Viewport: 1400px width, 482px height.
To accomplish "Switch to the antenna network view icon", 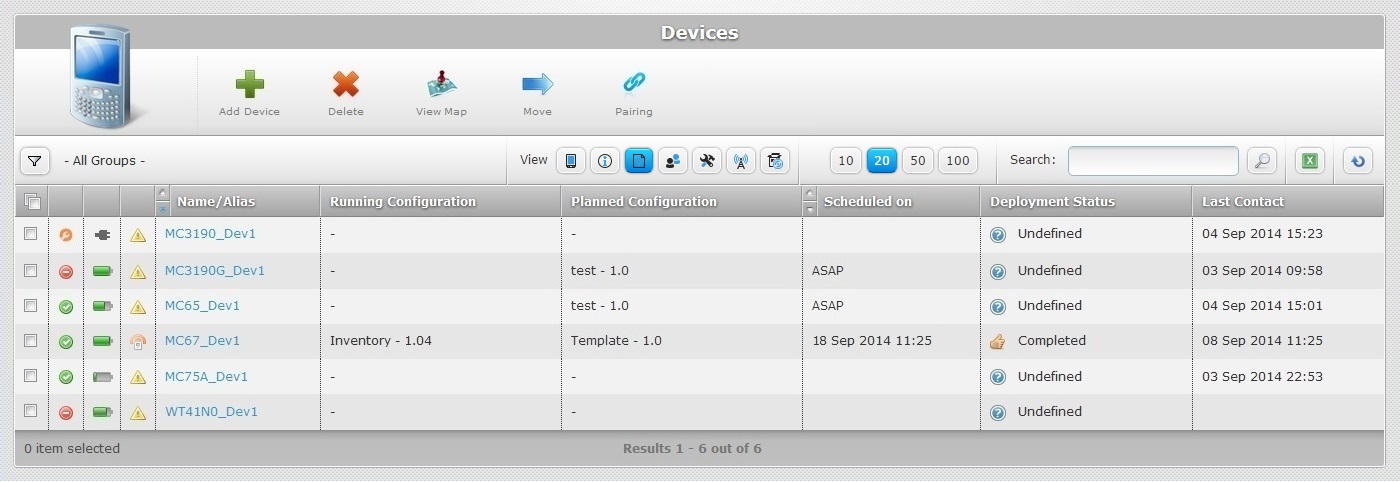I will pyautogui.click(x=741, y=161).
